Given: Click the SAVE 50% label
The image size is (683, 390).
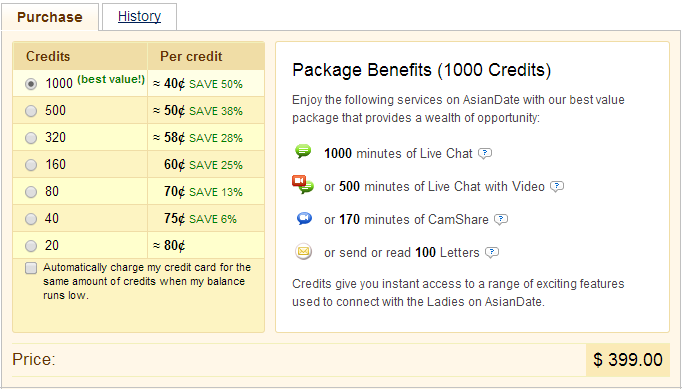Looking at the screenshot, I should 216,84.
